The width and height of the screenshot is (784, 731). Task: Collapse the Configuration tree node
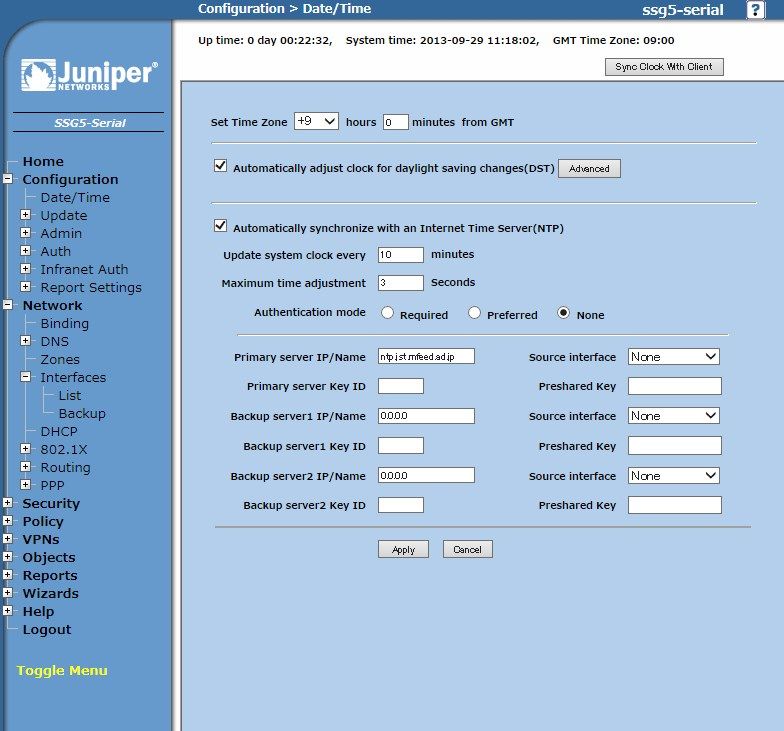(x=8, y=178)
